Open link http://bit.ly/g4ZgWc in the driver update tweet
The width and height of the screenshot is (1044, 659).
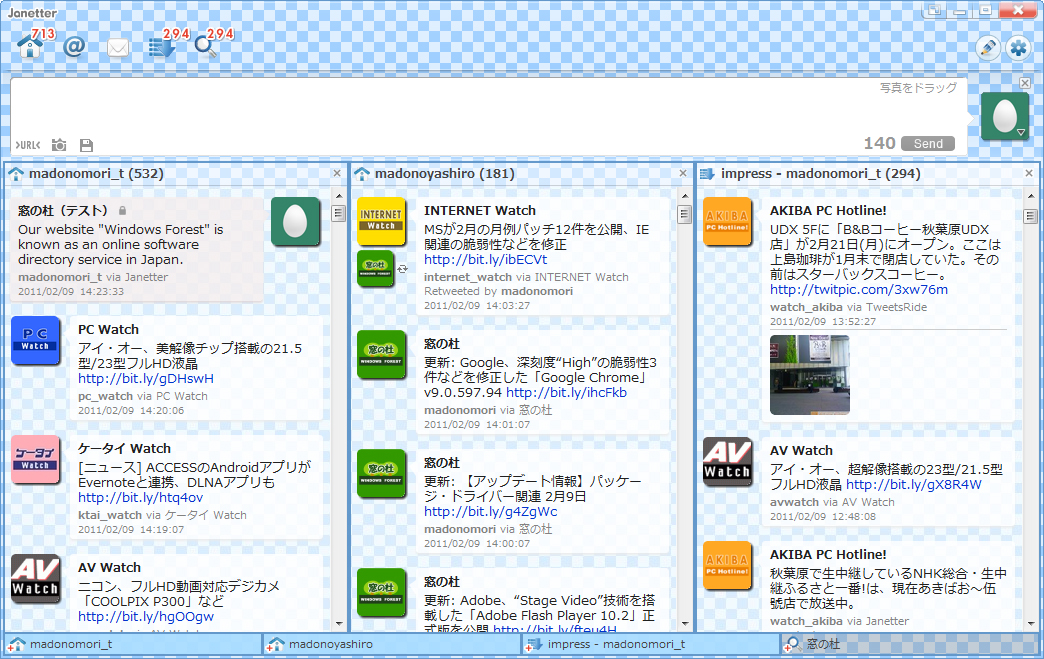(x=491, y=512)
